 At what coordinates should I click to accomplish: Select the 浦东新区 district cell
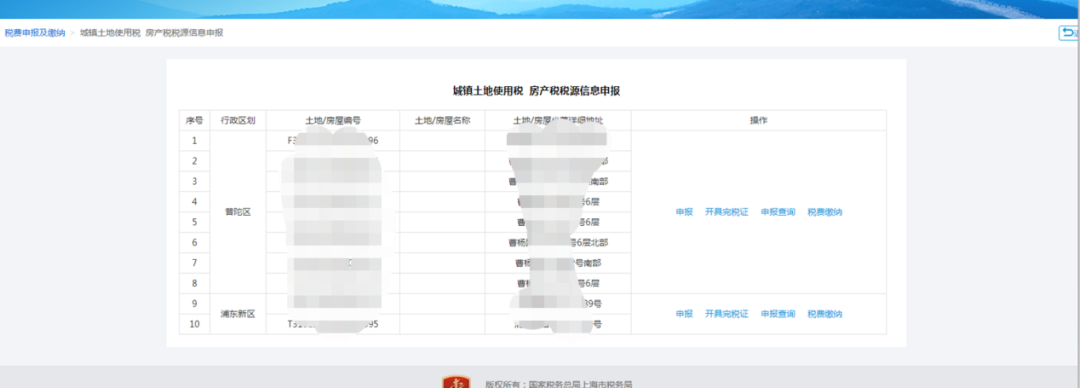(238, 314)
